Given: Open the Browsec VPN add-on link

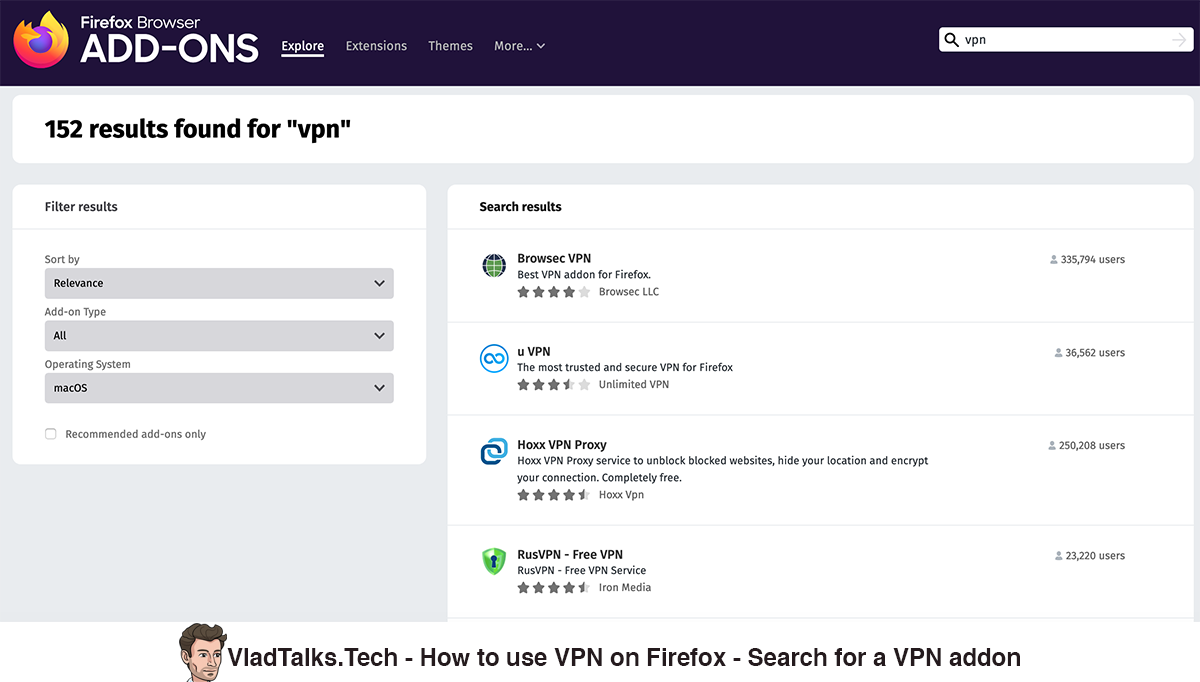Looking at the screenshot, I should click(554, 258).
